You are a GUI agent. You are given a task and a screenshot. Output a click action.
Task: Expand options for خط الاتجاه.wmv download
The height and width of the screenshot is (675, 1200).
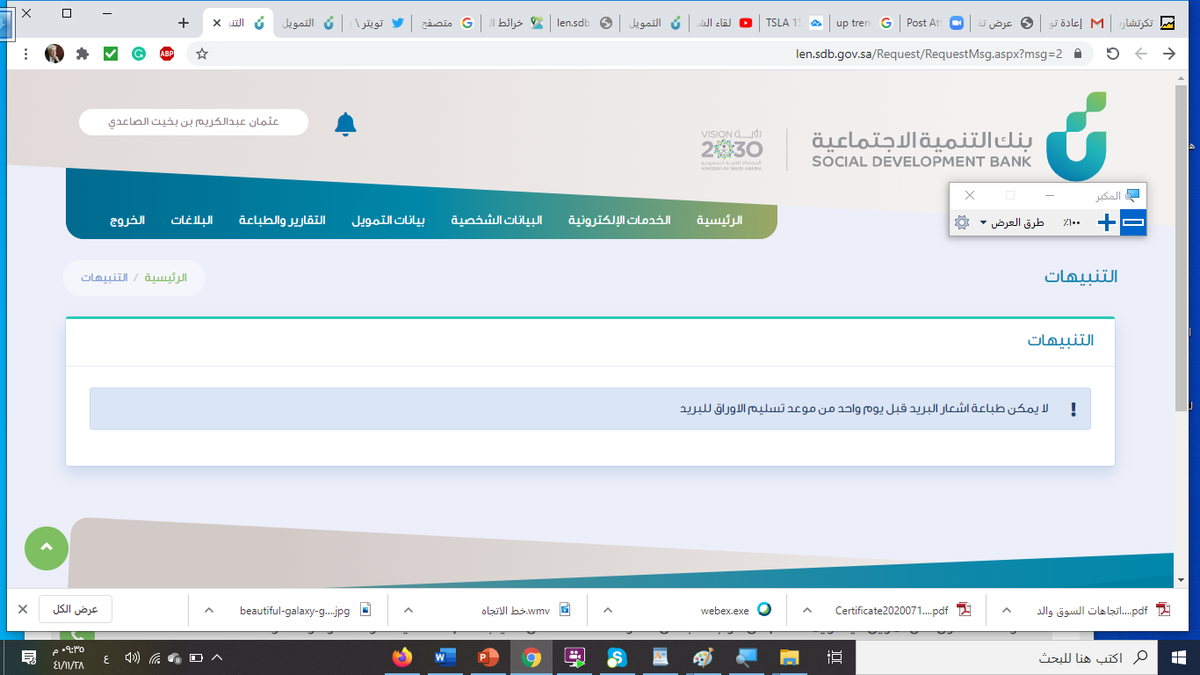409,610
